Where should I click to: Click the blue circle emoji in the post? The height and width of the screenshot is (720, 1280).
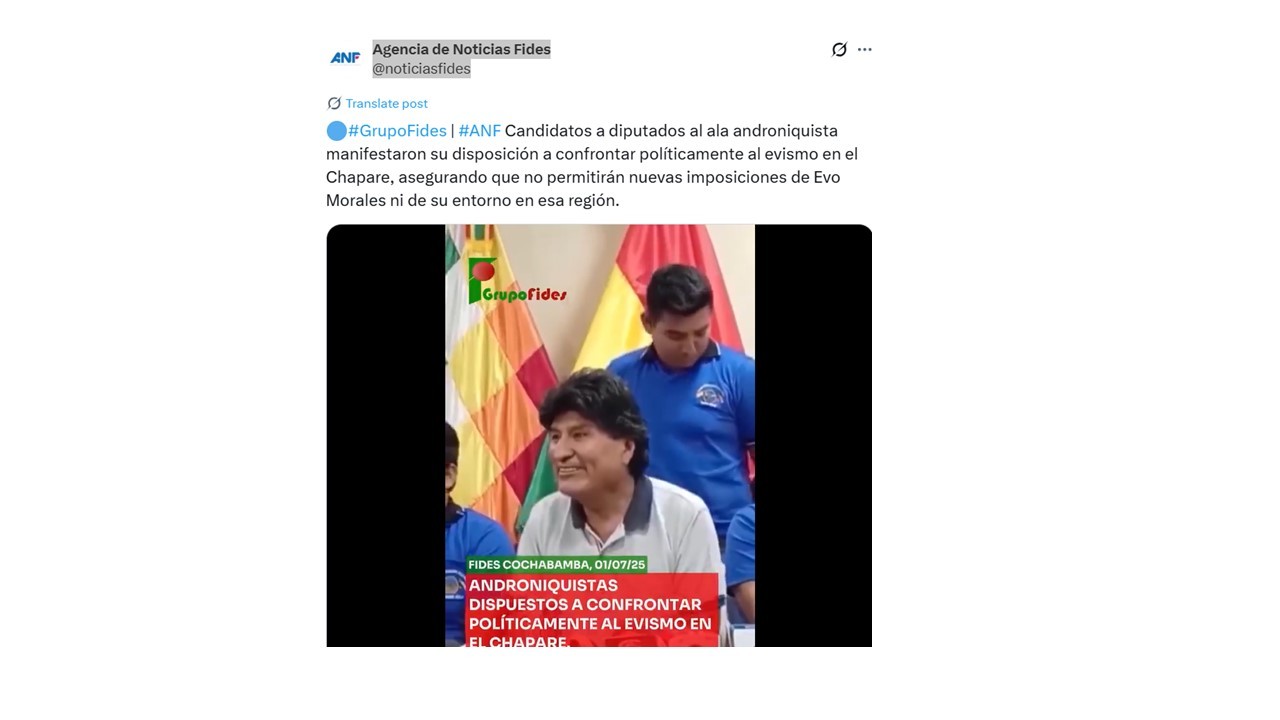point(336,130)
